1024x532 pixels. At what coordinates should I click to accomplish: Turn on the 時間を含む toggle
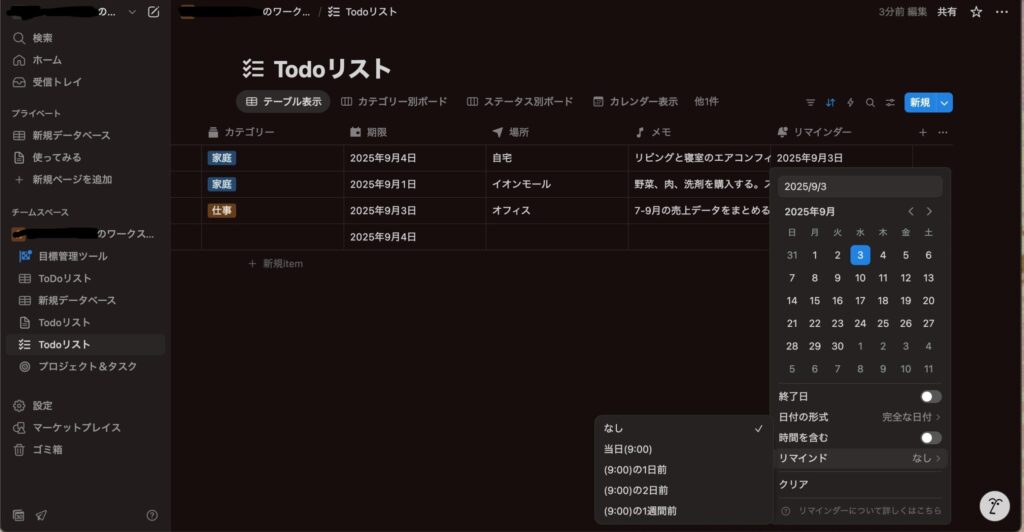[x=930, y=438]
